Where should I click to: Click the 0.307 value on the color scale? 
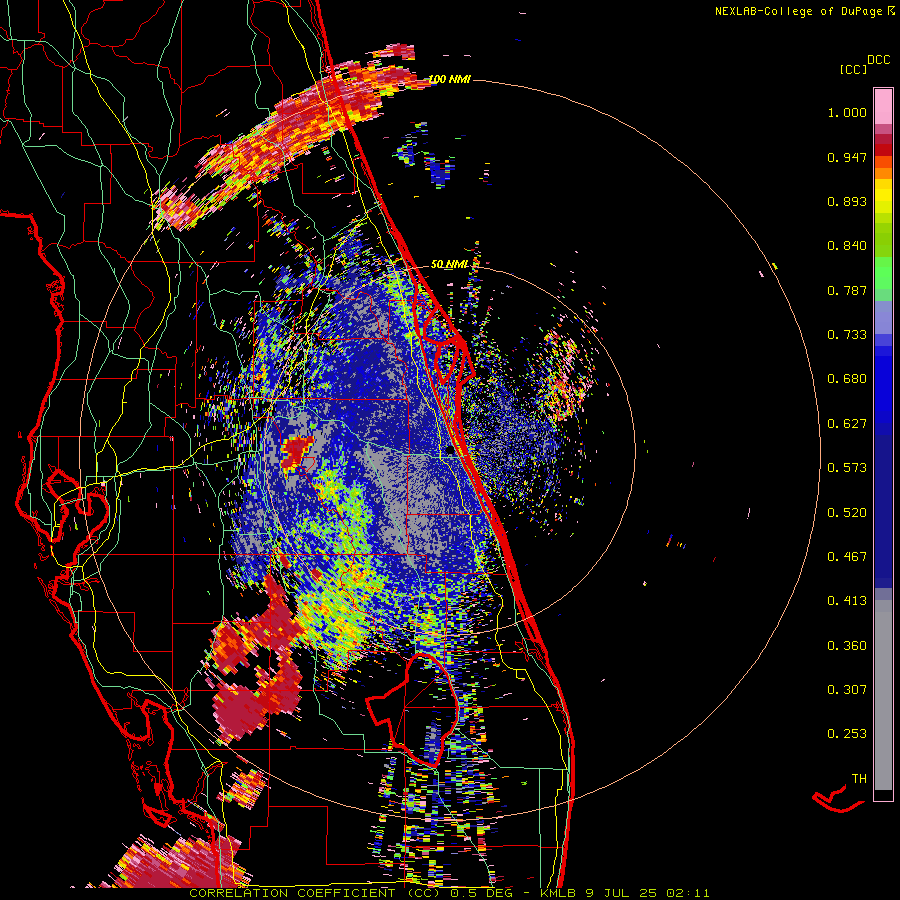847,689
